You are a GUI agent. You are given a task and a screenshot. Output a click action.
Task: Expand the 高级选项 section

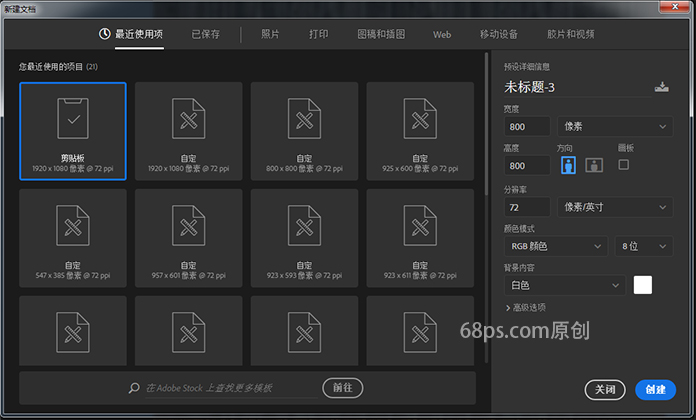[x=526, y=308]
